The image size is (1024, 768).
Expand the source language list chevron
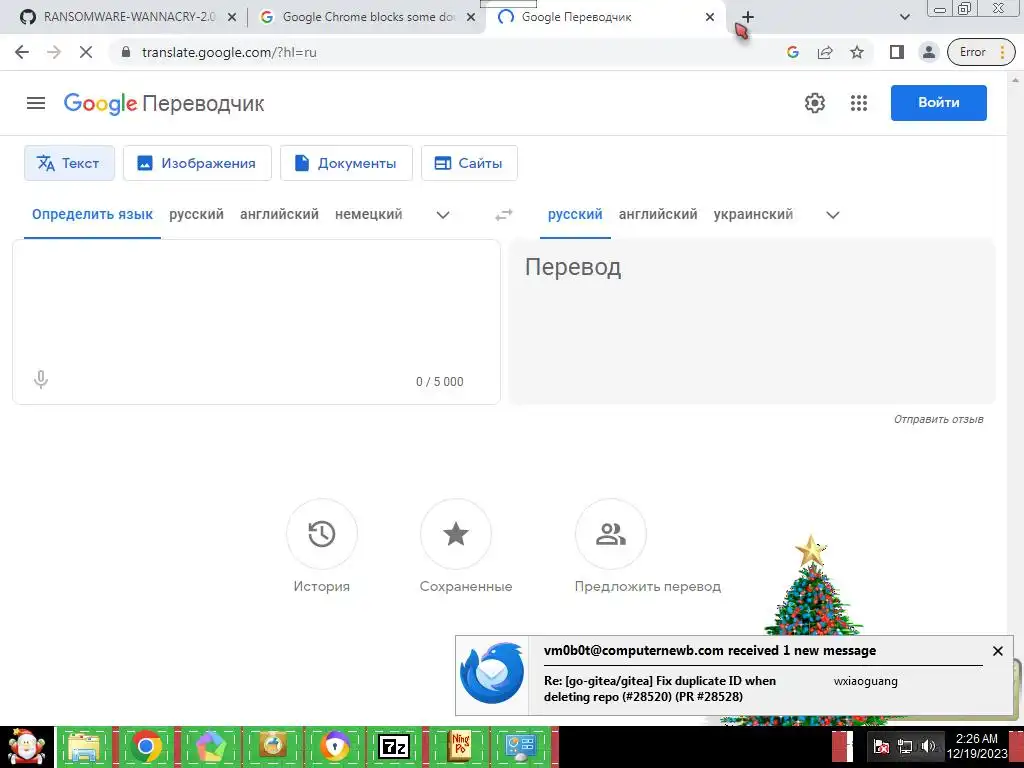[x=443, y=215]
